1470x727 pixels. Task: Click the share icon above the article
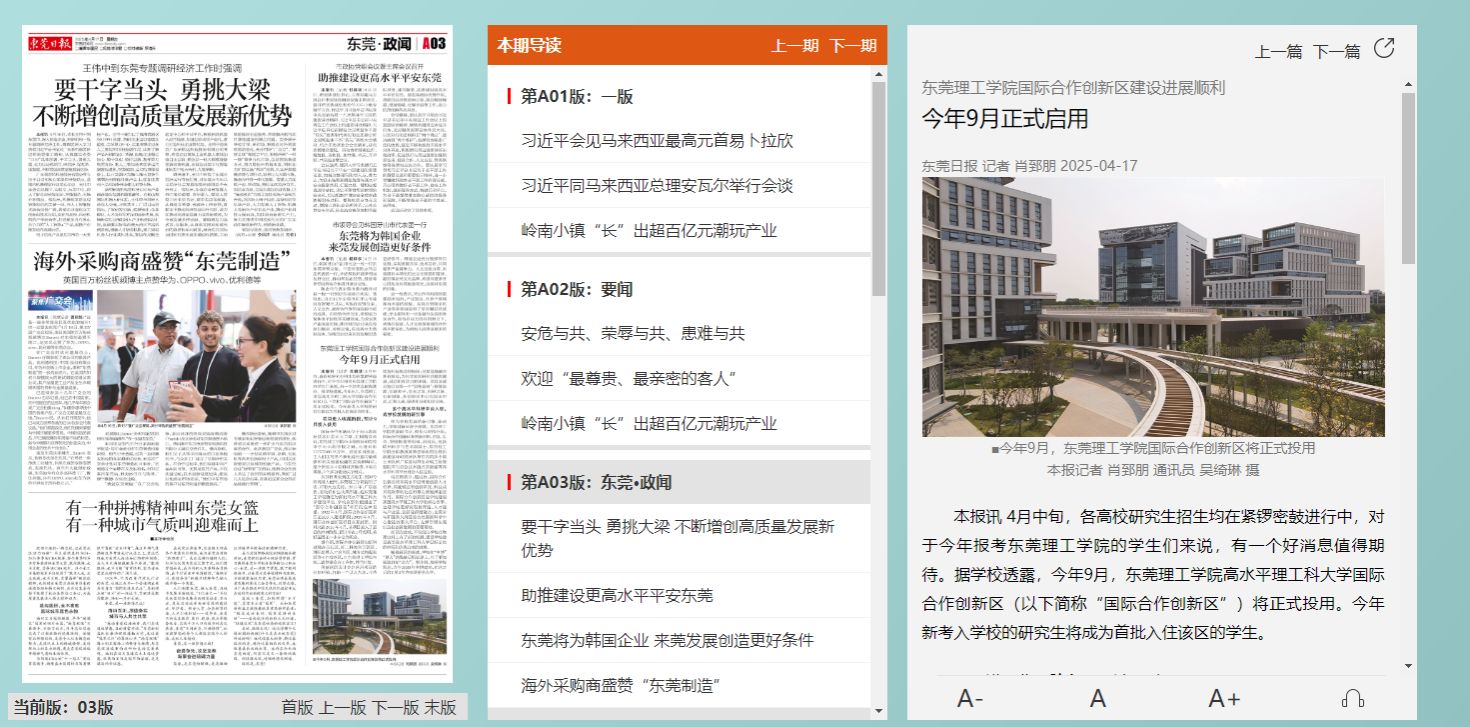1384,49
